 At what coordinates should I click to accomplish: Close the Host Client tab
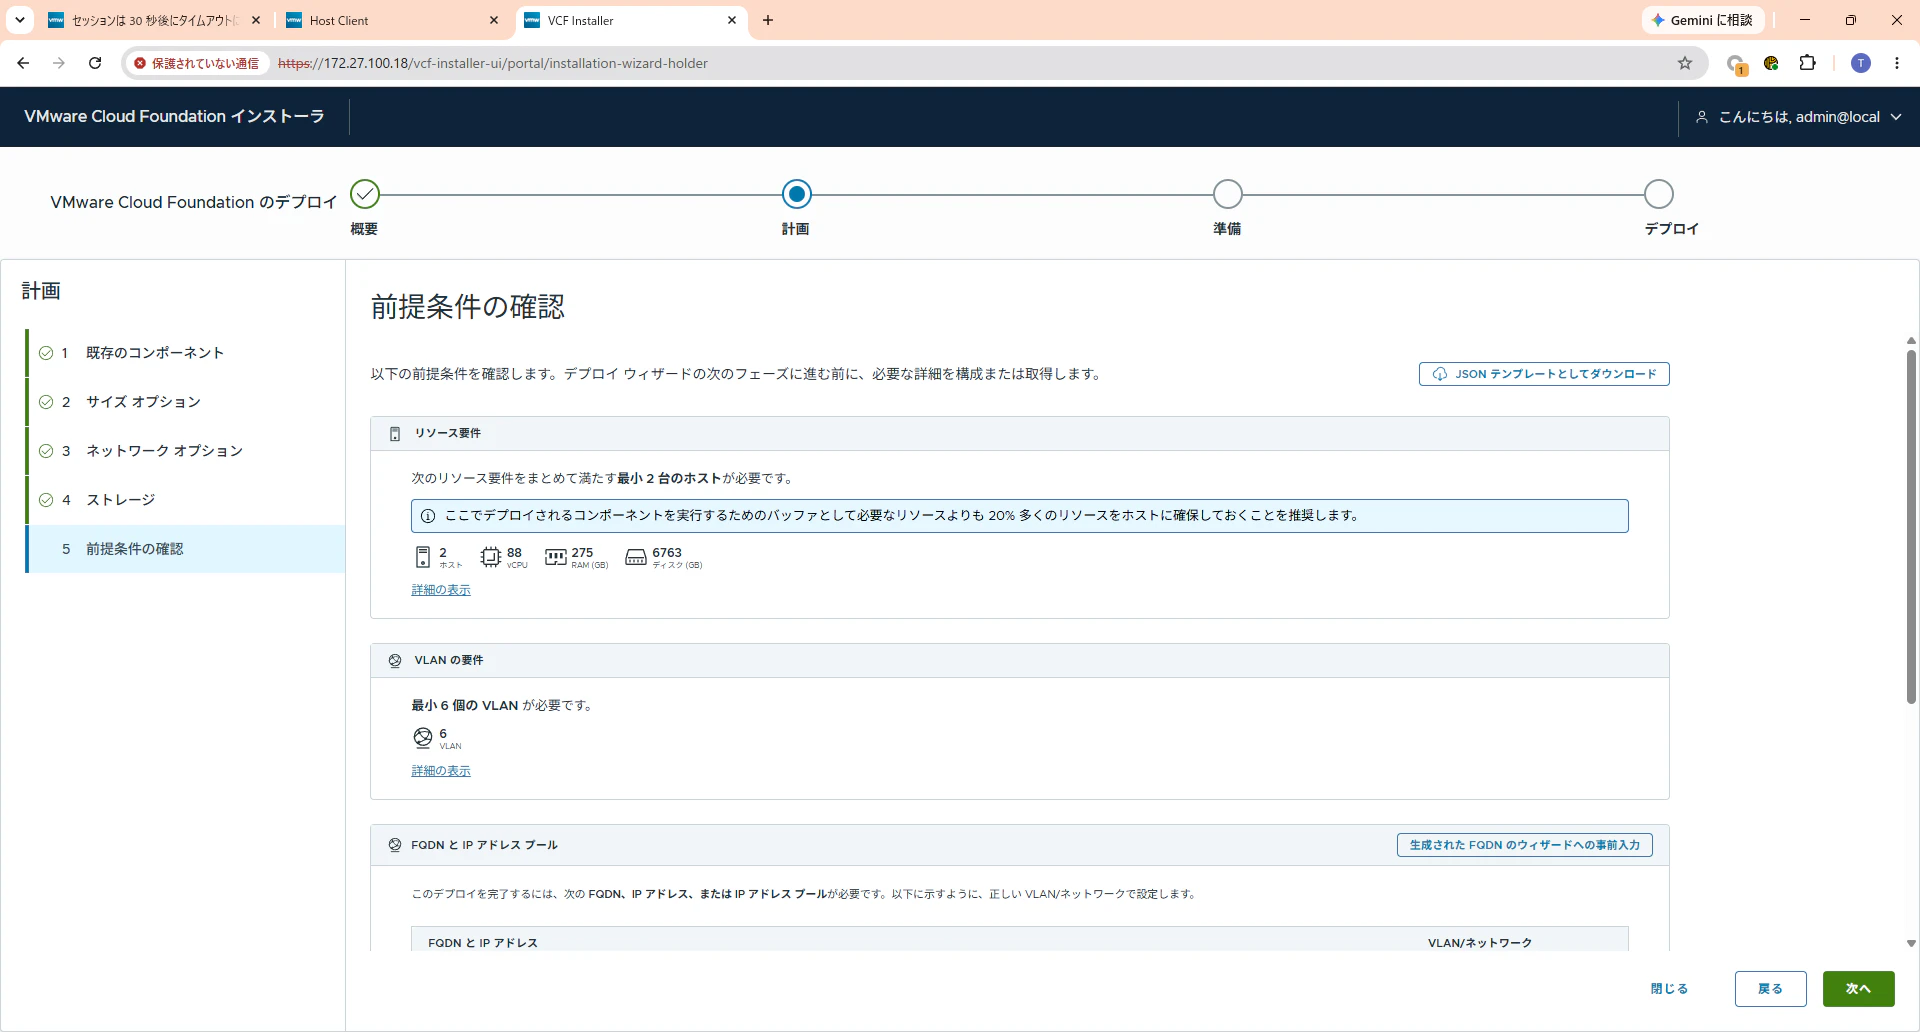pyautogui.click(x=494, y=20)
